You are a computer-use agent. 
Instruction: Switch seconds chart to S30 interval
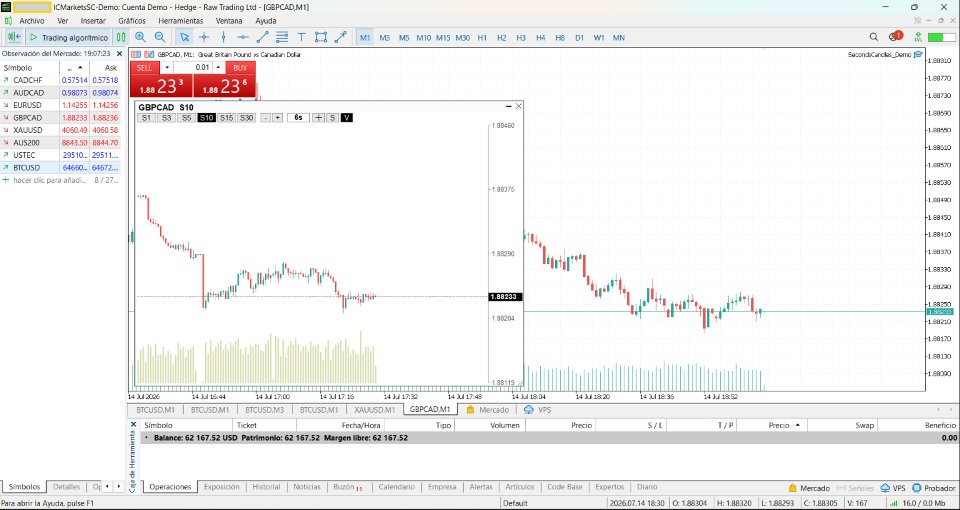pyautogui.click(x=247, y=118)
